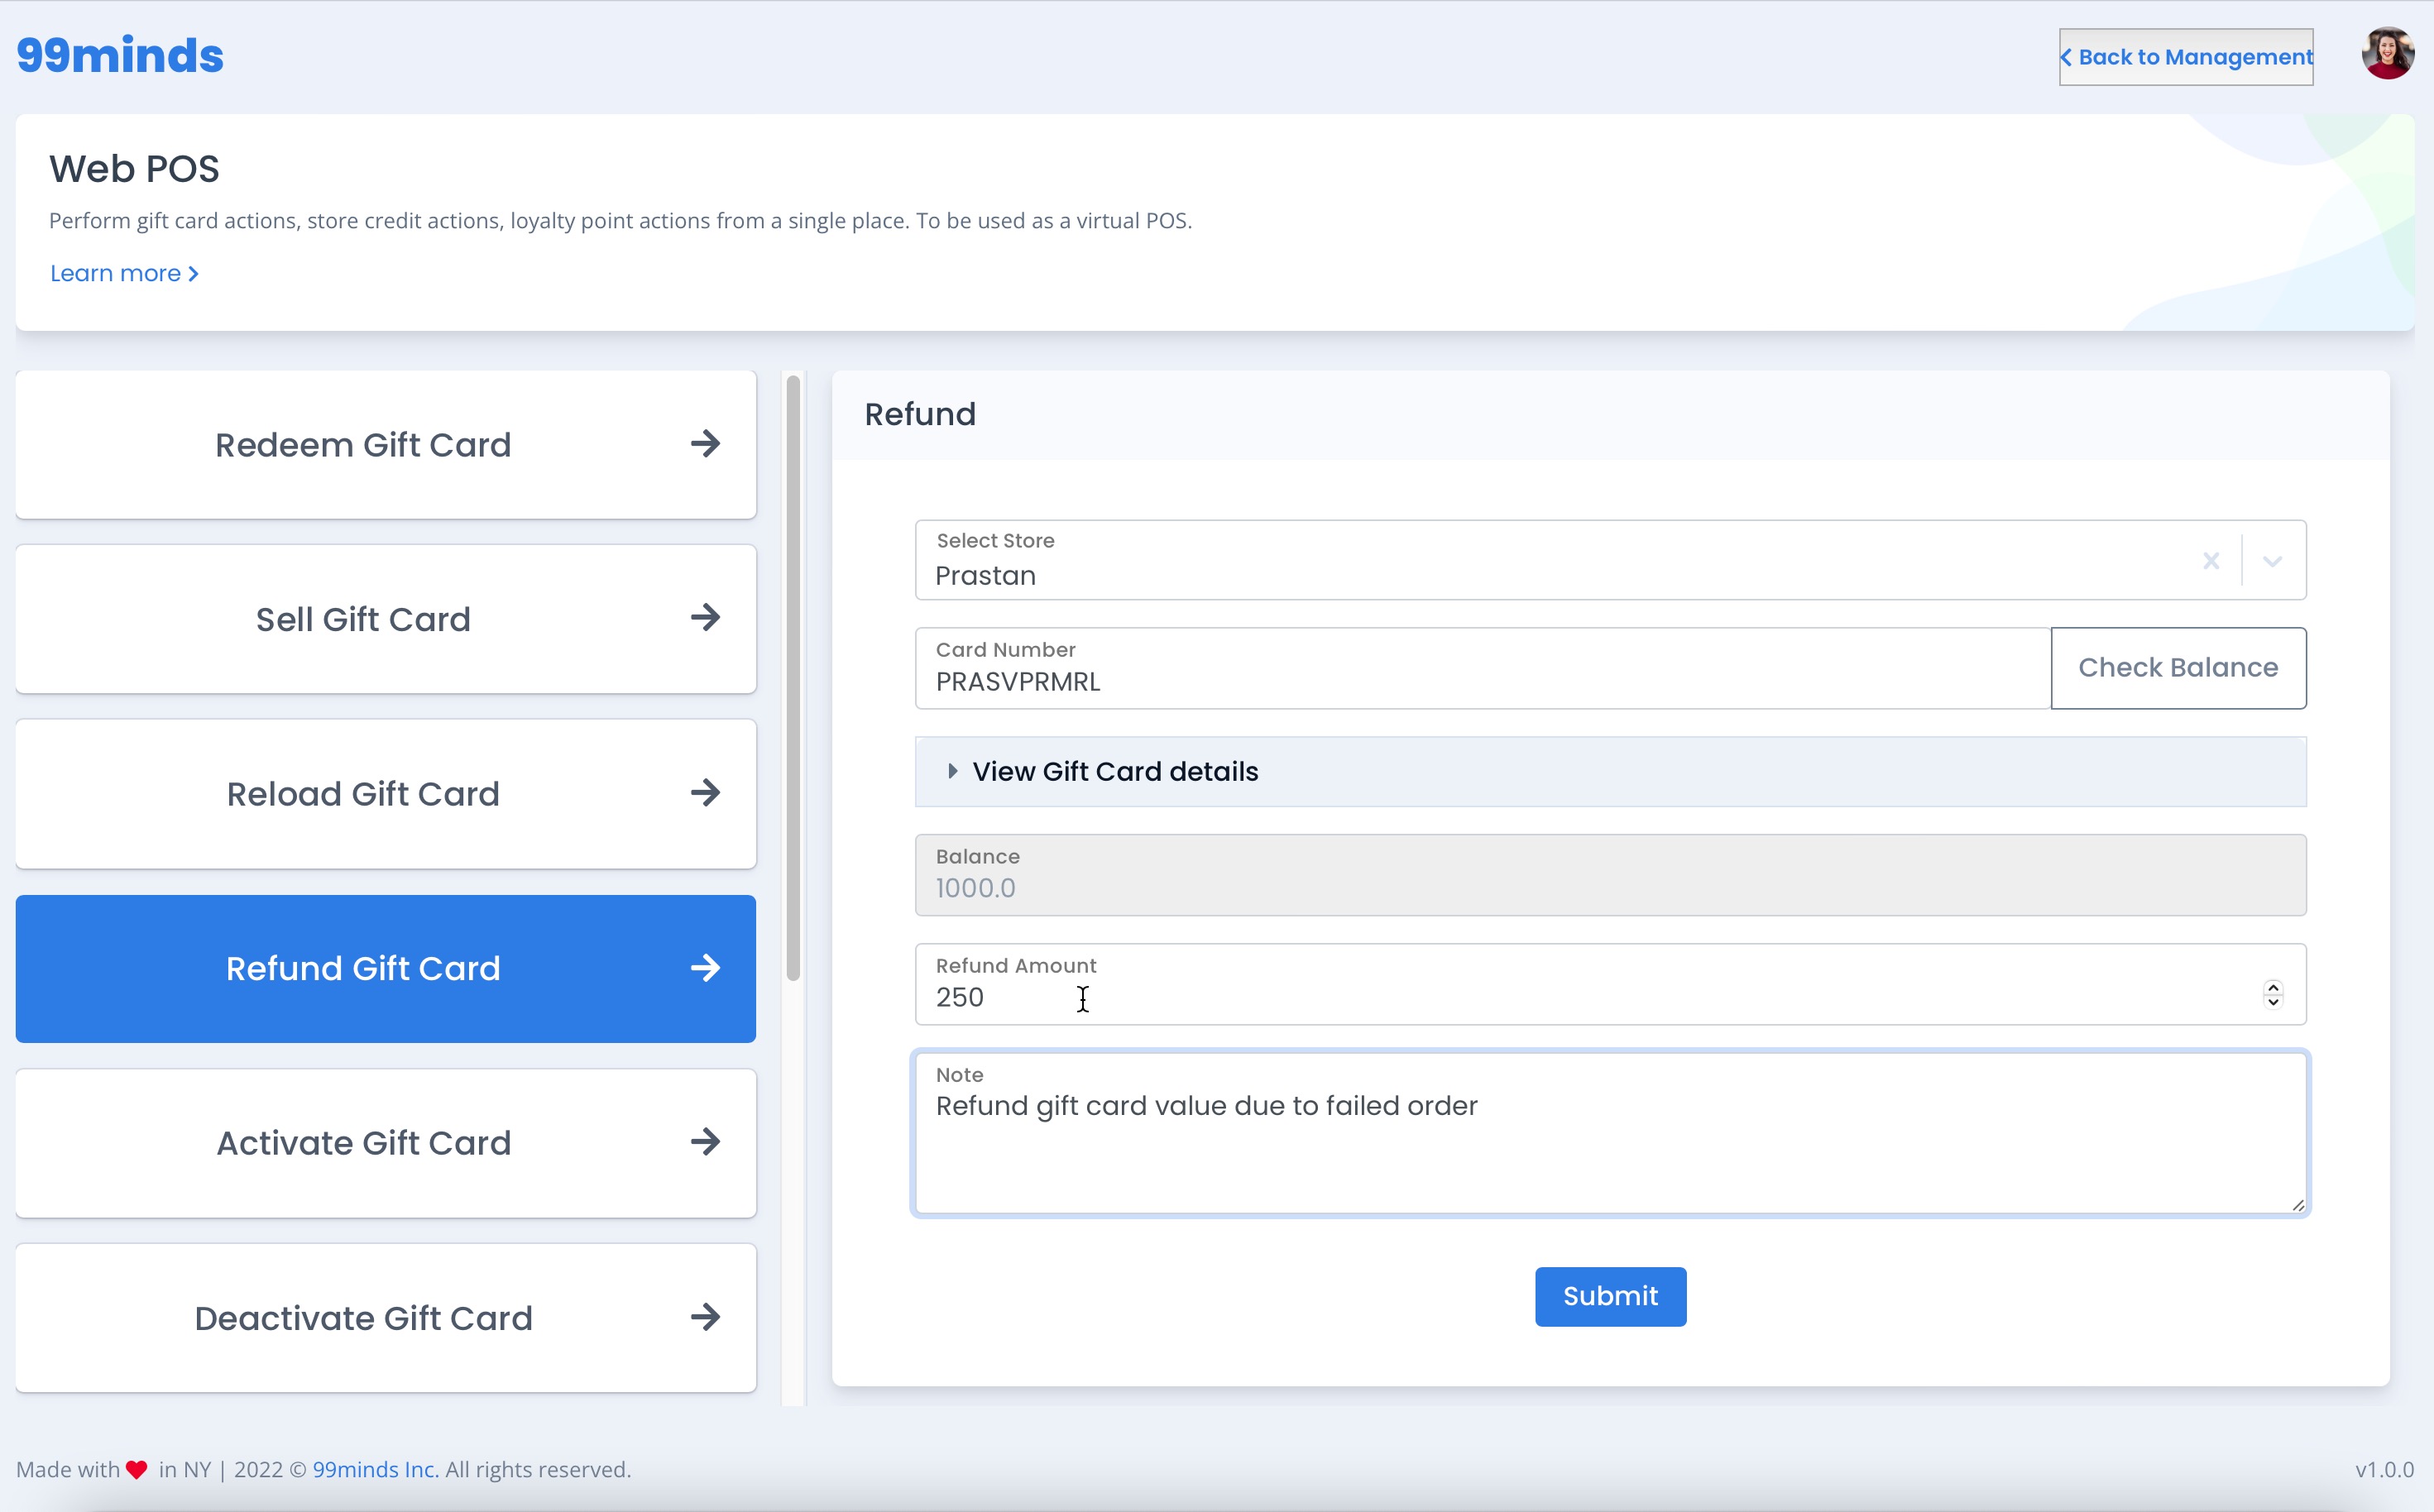Select Refund Gift Card menu option
2434x1512 pixels.
pyautogui.click(x=386, y=969)
